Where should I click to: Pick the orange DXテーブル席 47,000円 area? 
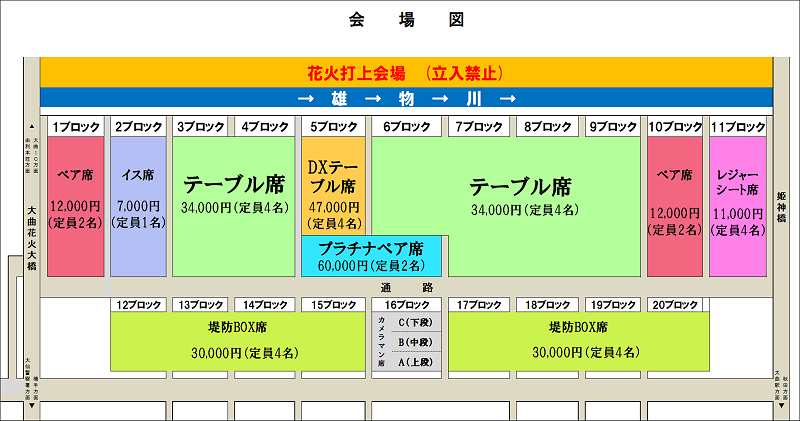[x=333, y=185]
